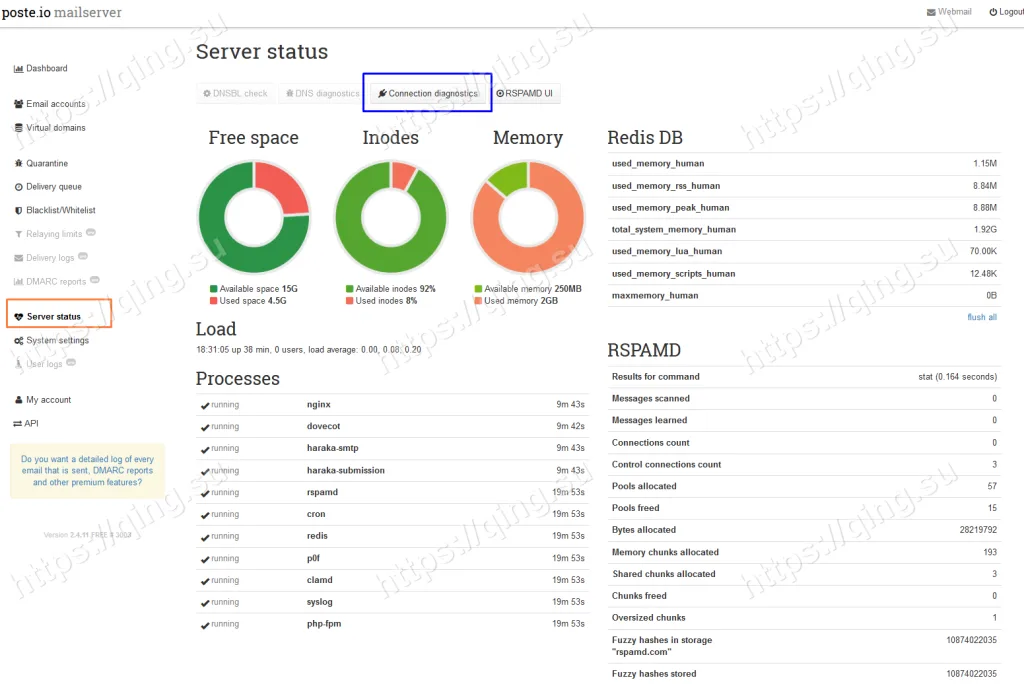Click the used_memory_human Redis row
The image size is (1024, 684).
pos(804,163)
